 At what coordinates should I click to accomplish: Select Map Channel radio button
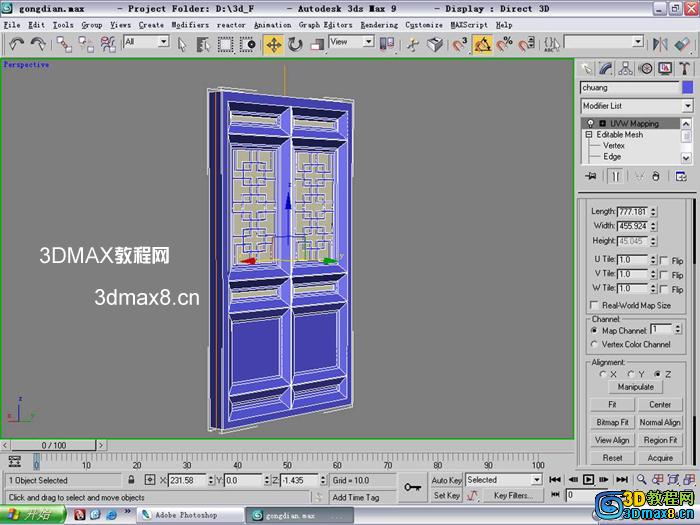pyautogui.click(x=594, y=331)
